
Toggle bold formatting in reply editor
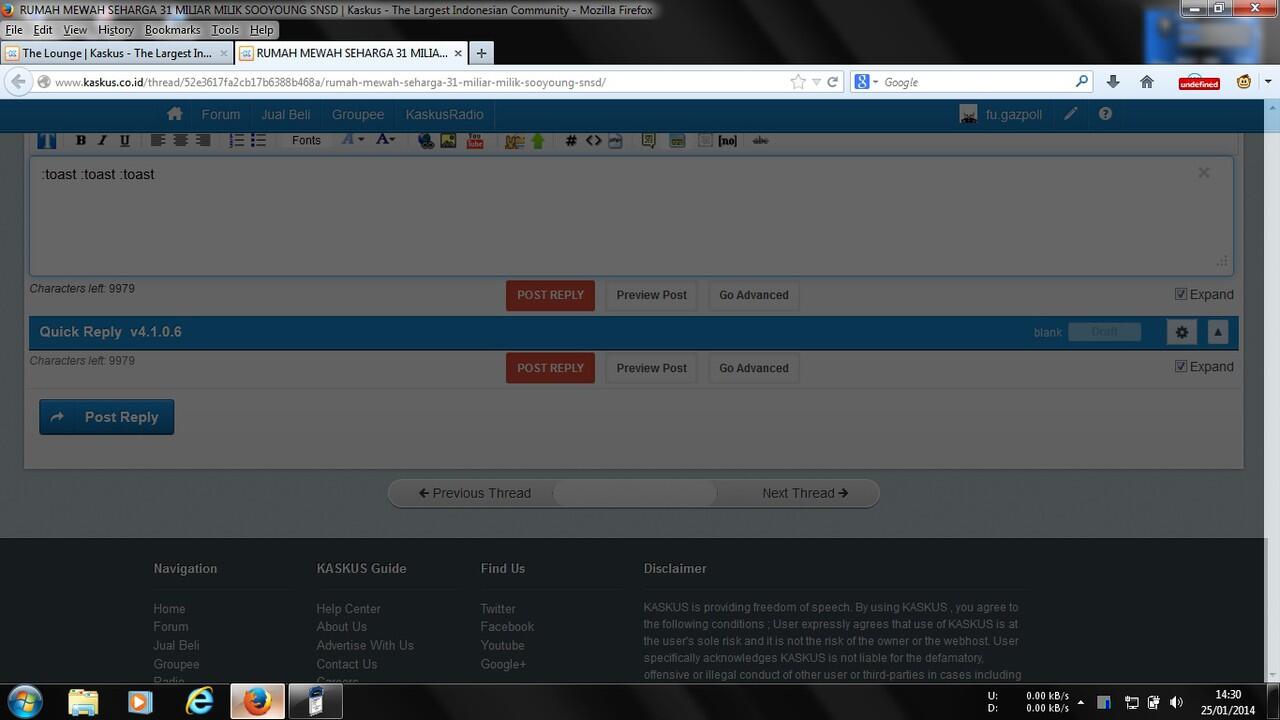(81, 141)
